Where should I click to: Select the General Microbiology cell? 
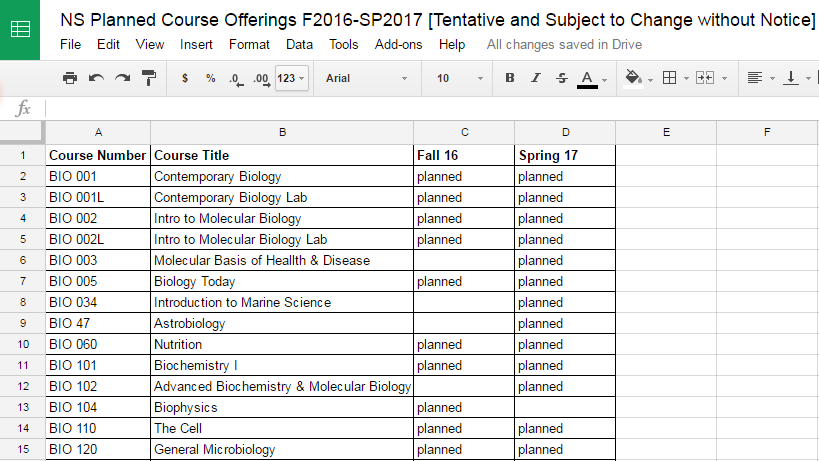point(282,449)
